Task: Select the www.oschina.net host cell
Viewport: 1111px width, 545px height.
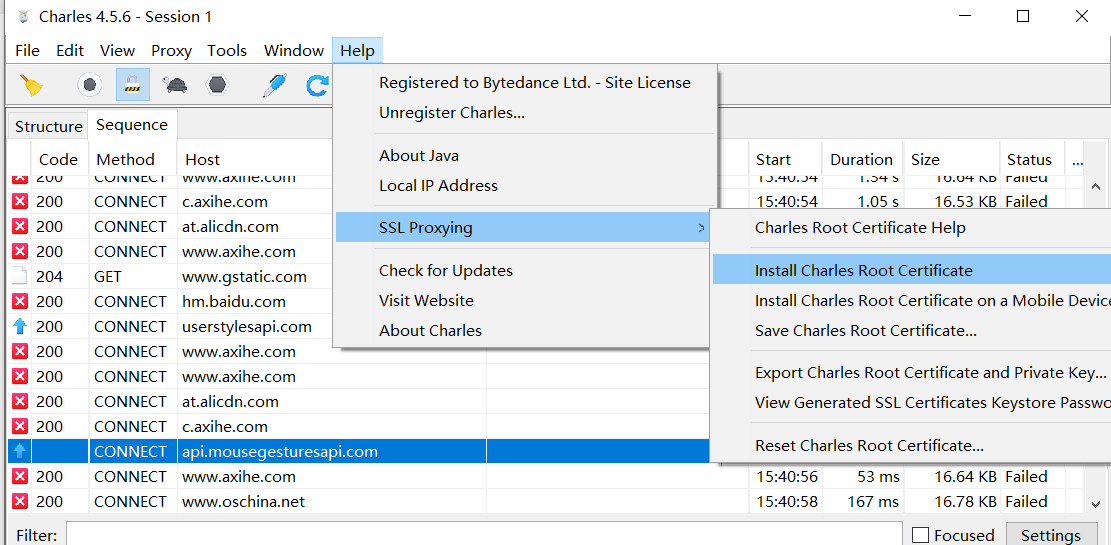Action: [243, 502]
